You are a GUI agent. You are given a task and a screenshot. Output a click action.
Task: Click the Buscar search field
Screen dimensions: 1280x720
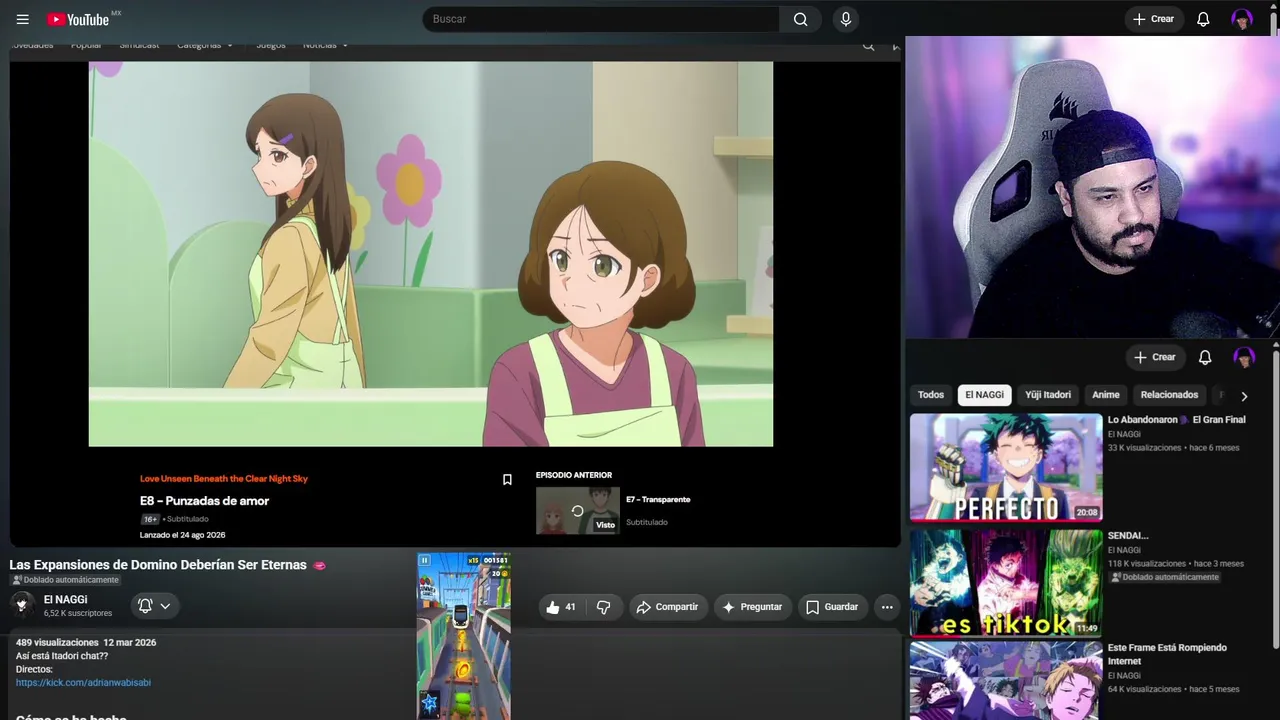click(x=601, y=19)
